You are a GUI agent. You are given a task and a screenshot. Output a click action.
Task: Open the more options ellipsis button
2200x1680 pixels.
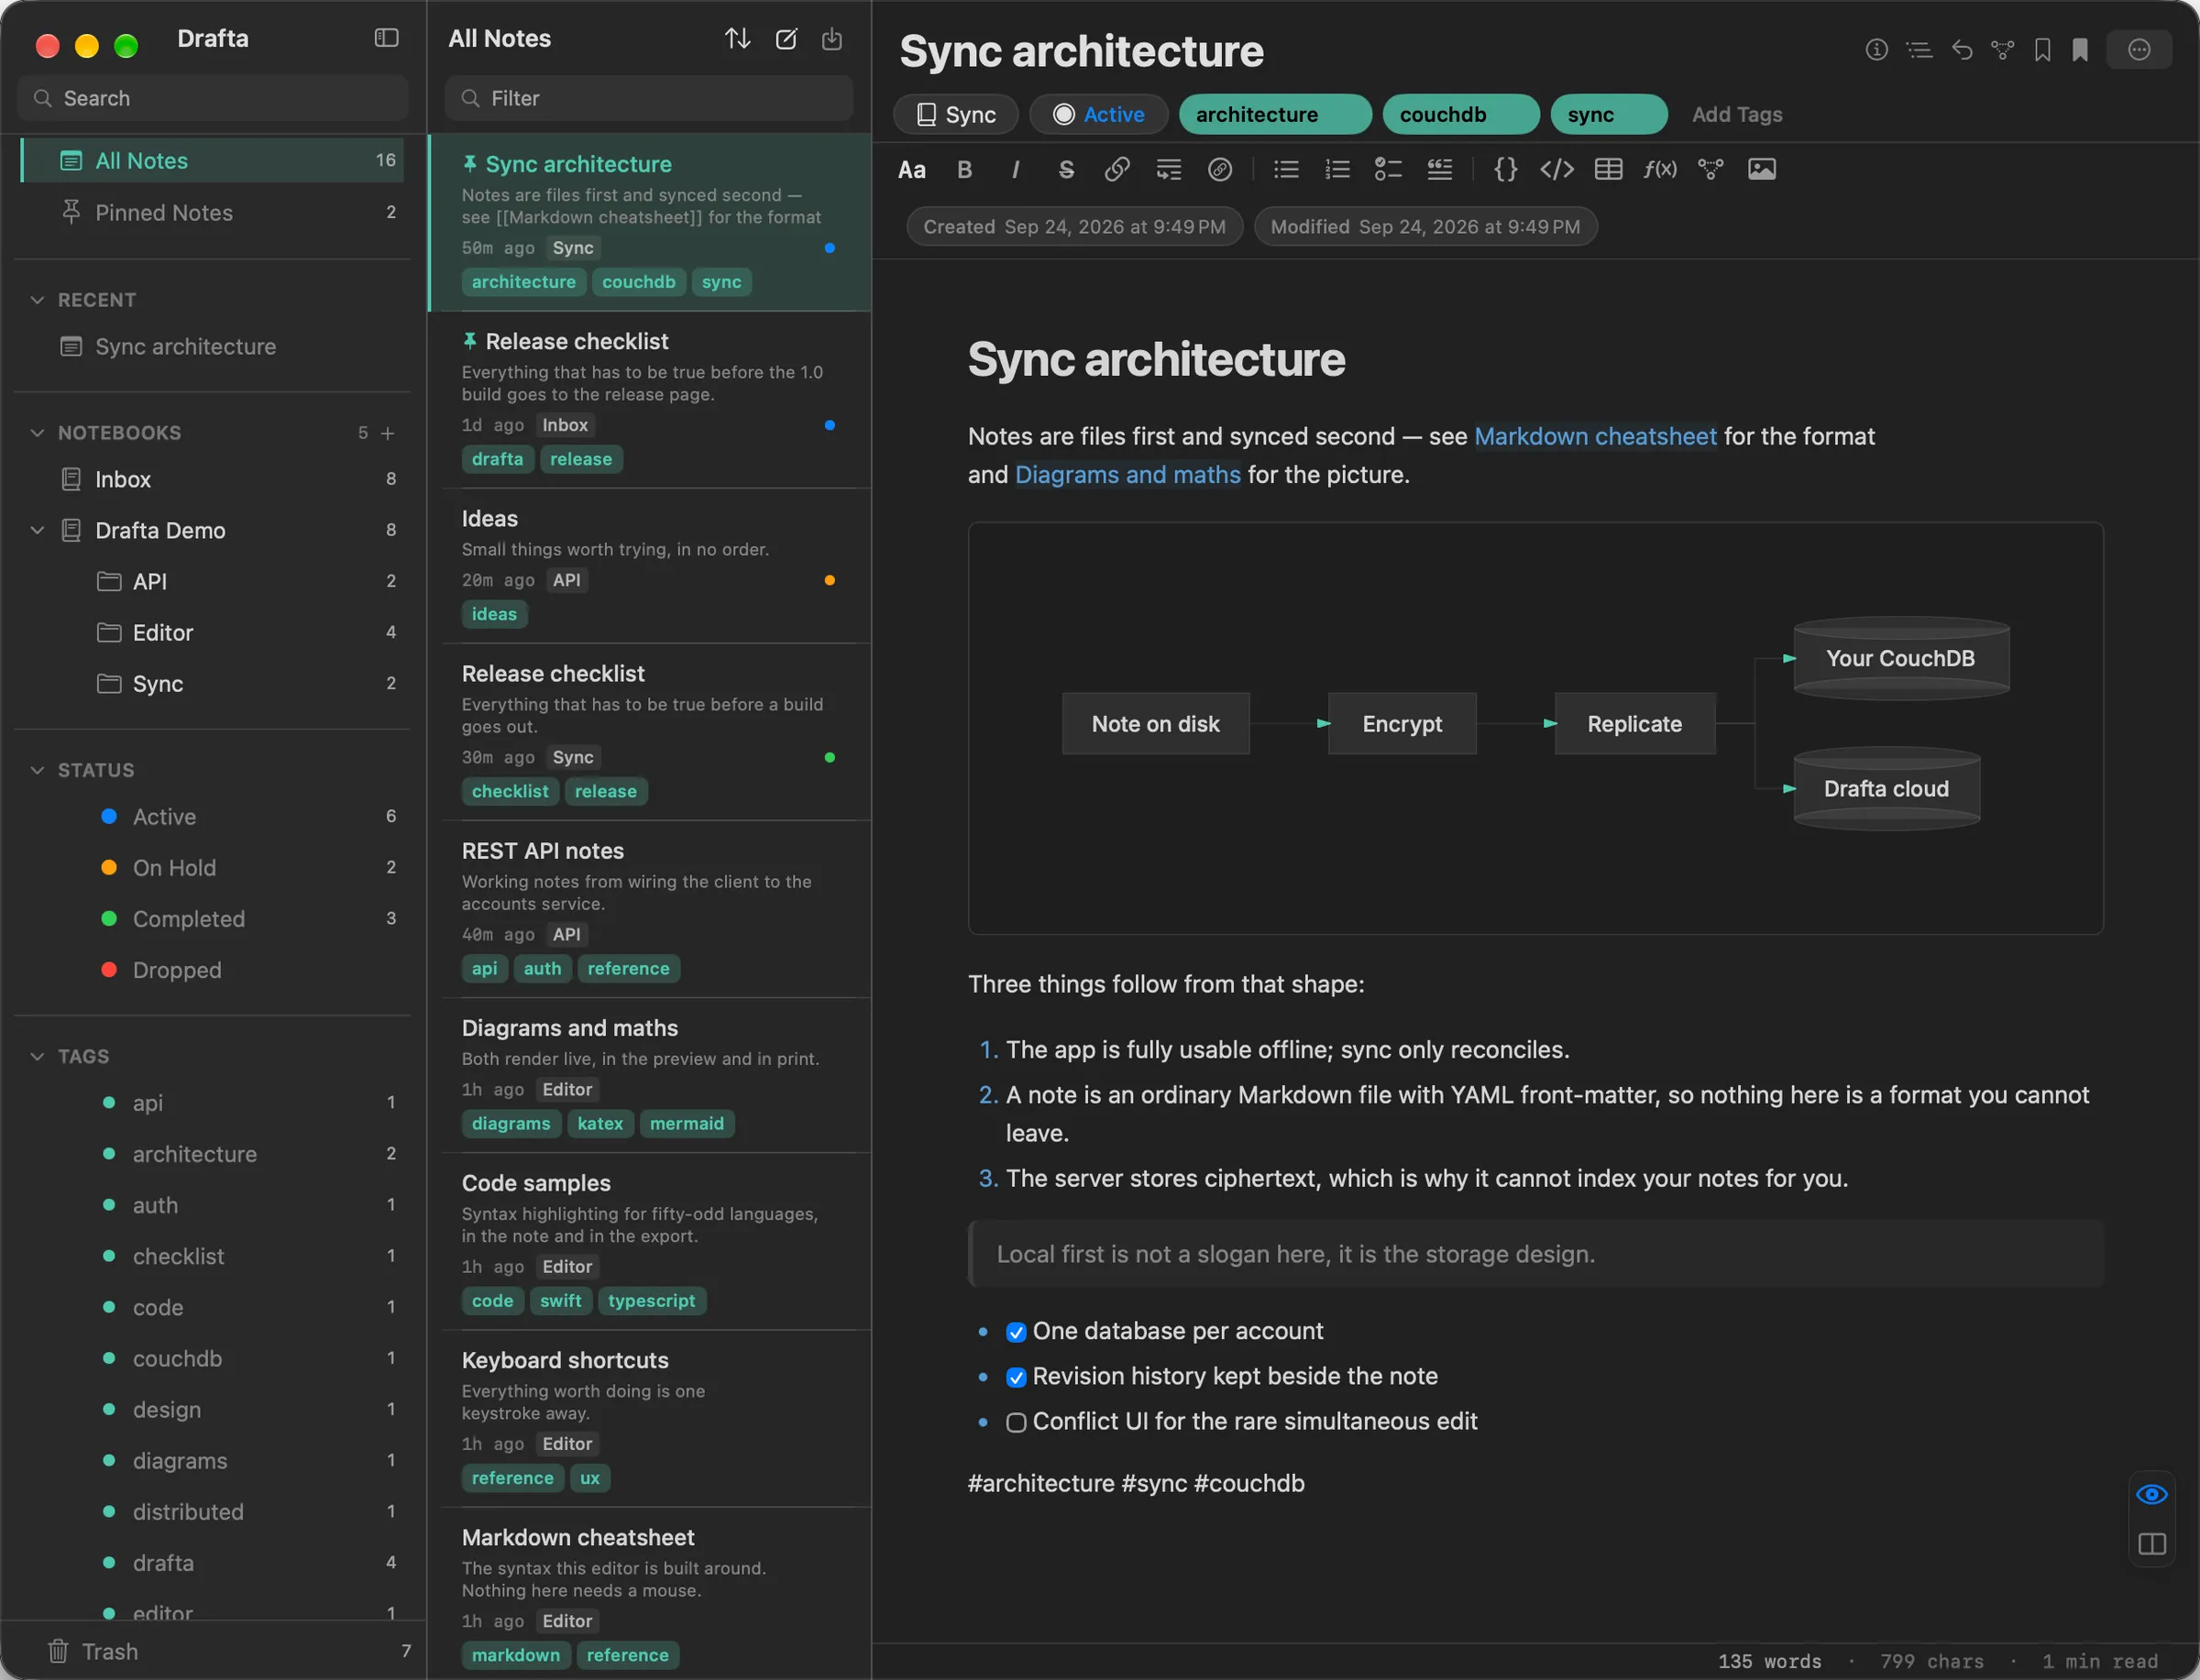[2138, 50]
